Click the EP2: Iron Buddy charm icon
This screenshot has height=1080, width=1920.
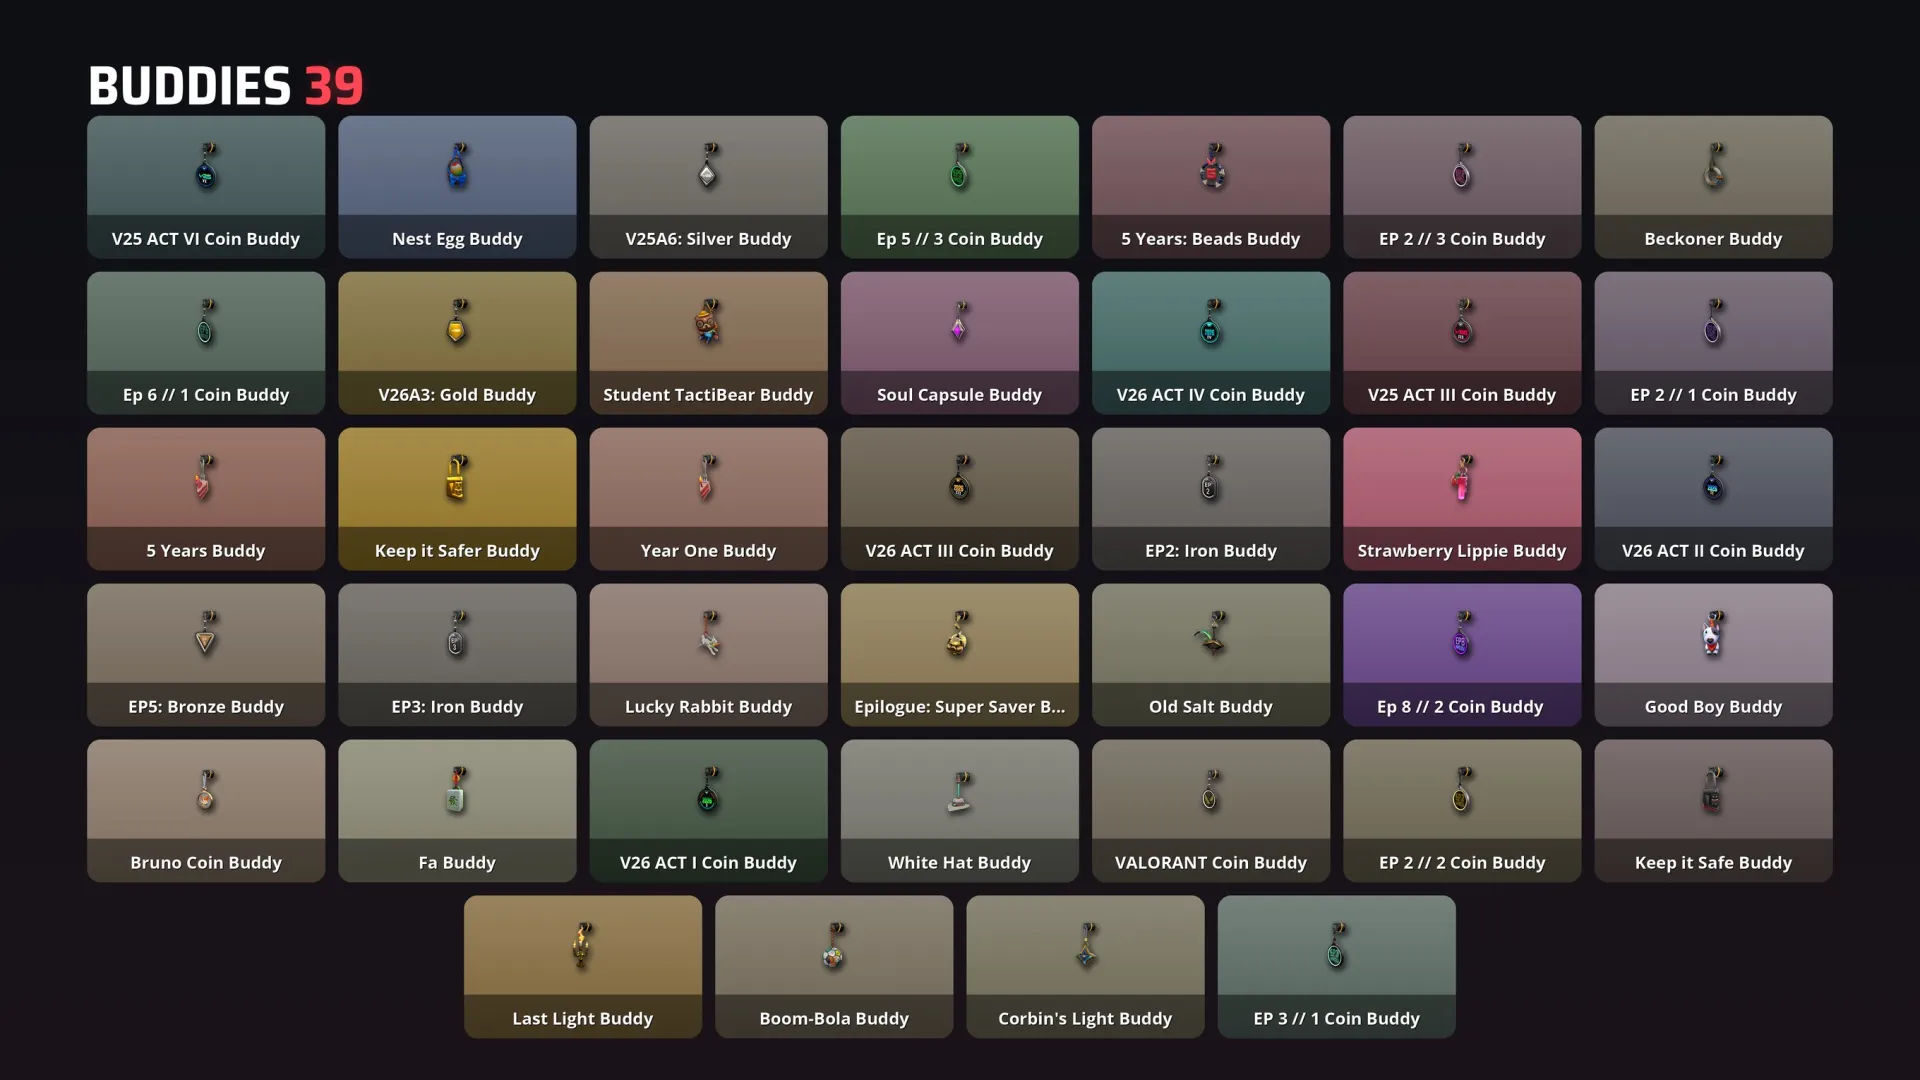[1211, 478]
